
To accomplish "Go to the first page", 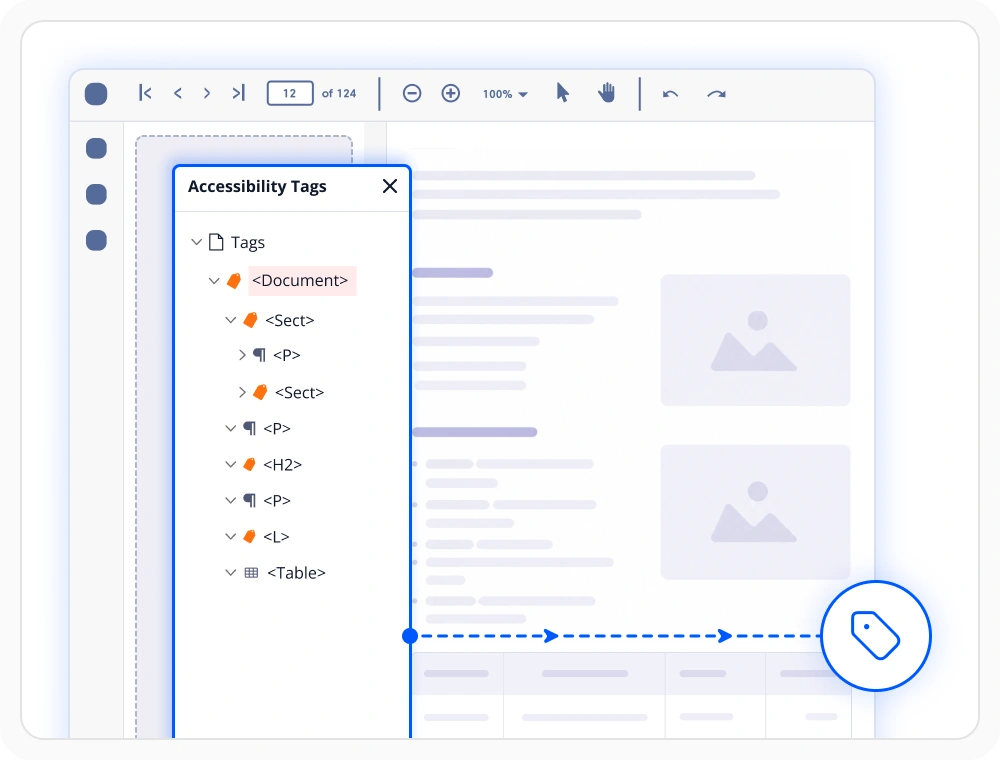I will tap(145, 93).
